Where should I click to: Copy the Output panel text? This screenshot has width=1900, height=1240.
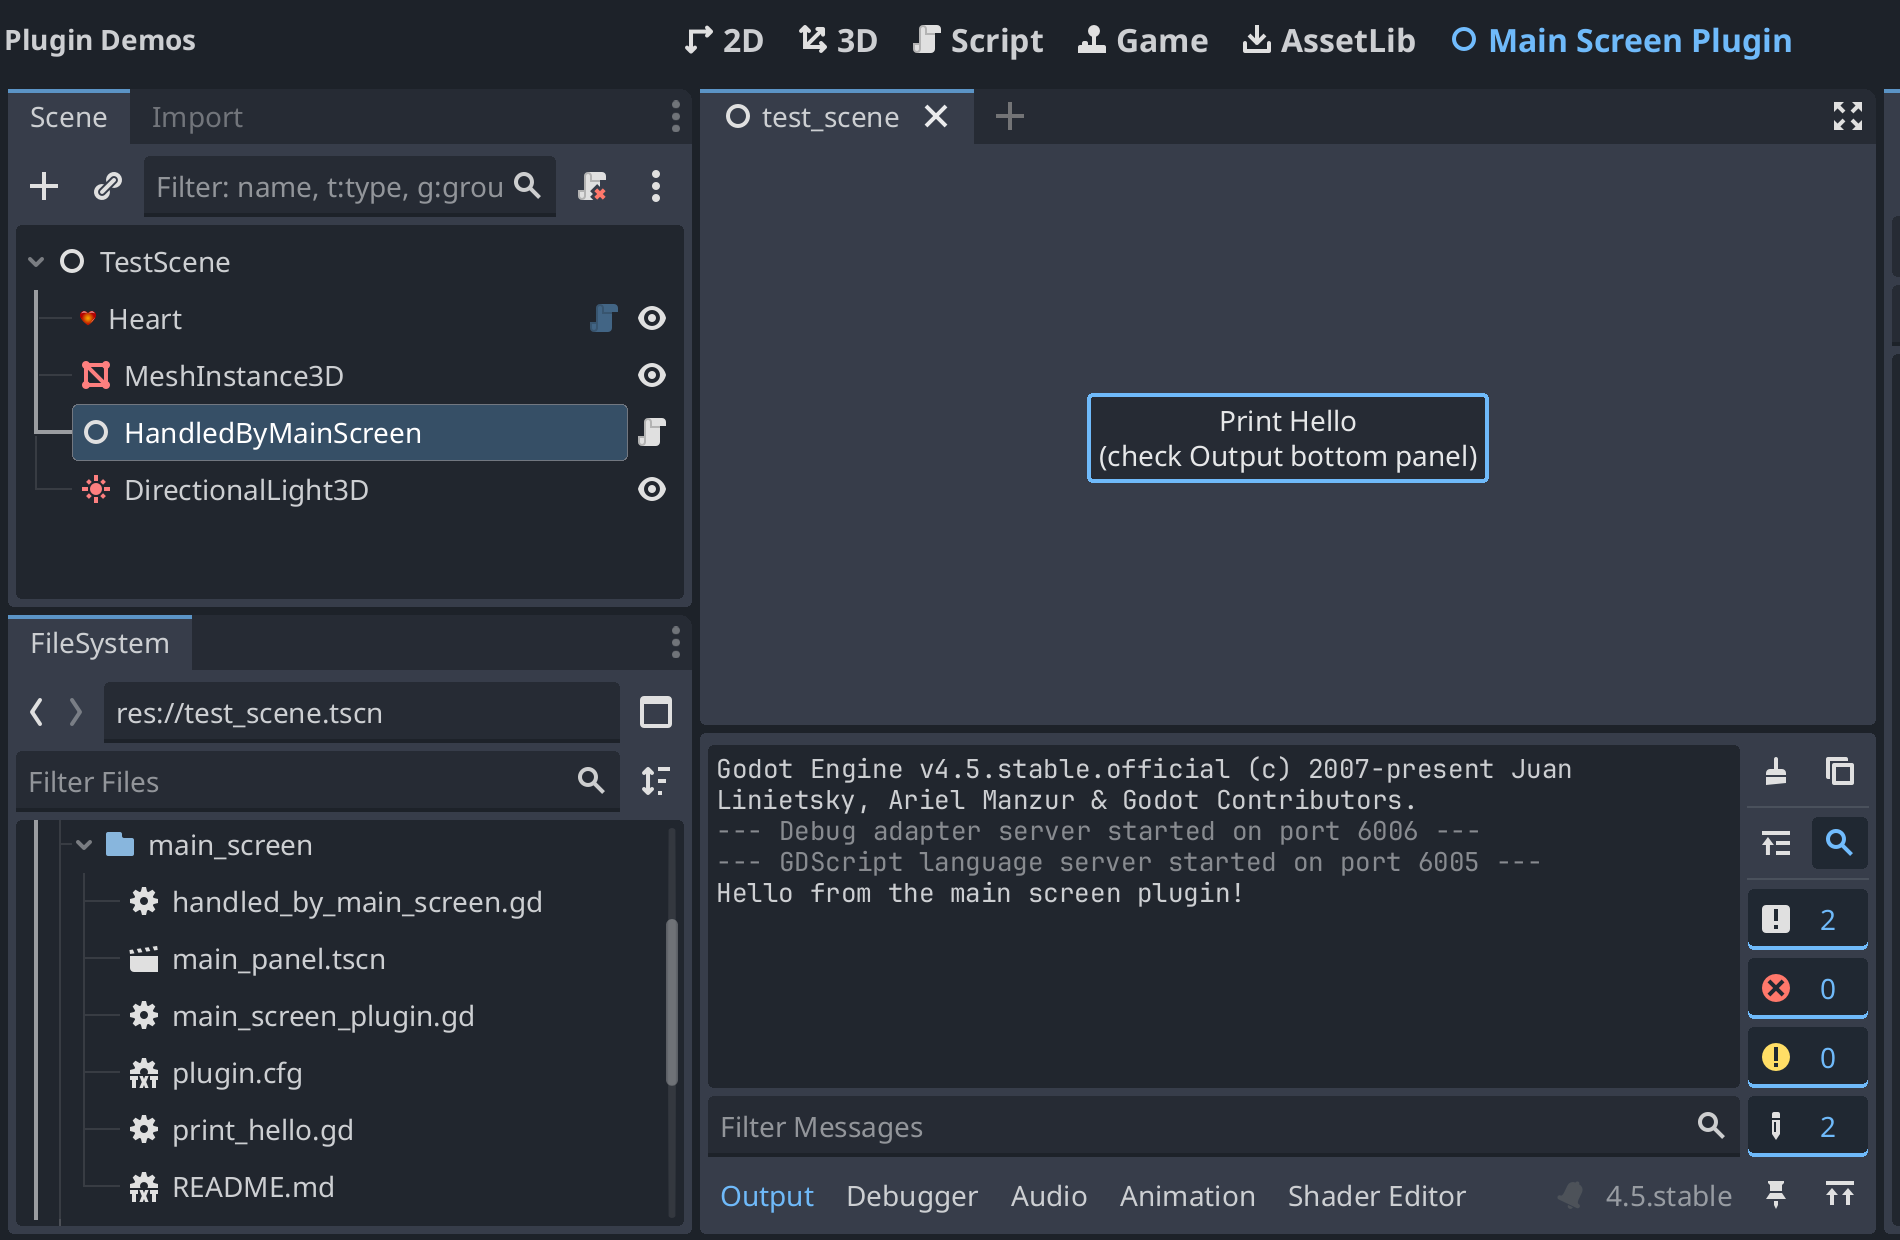tap(1840, 772)
